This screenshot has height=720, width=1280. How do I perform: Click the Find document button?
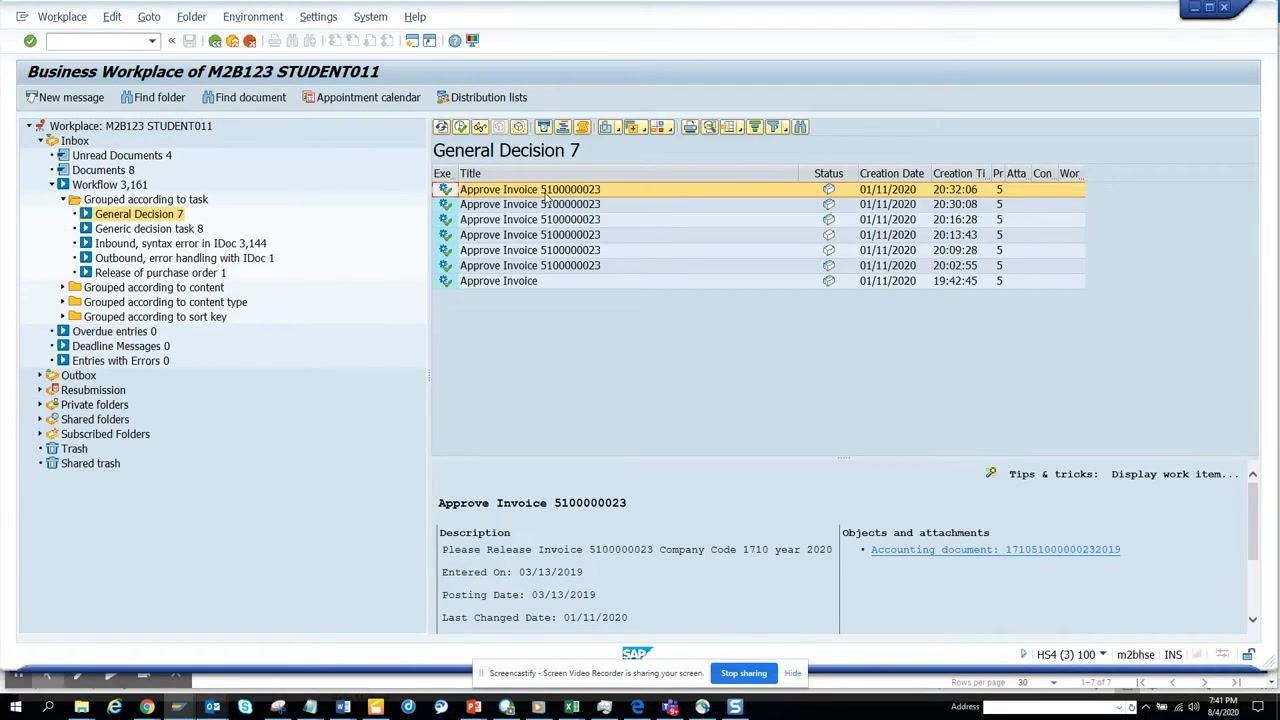(244, 98)
